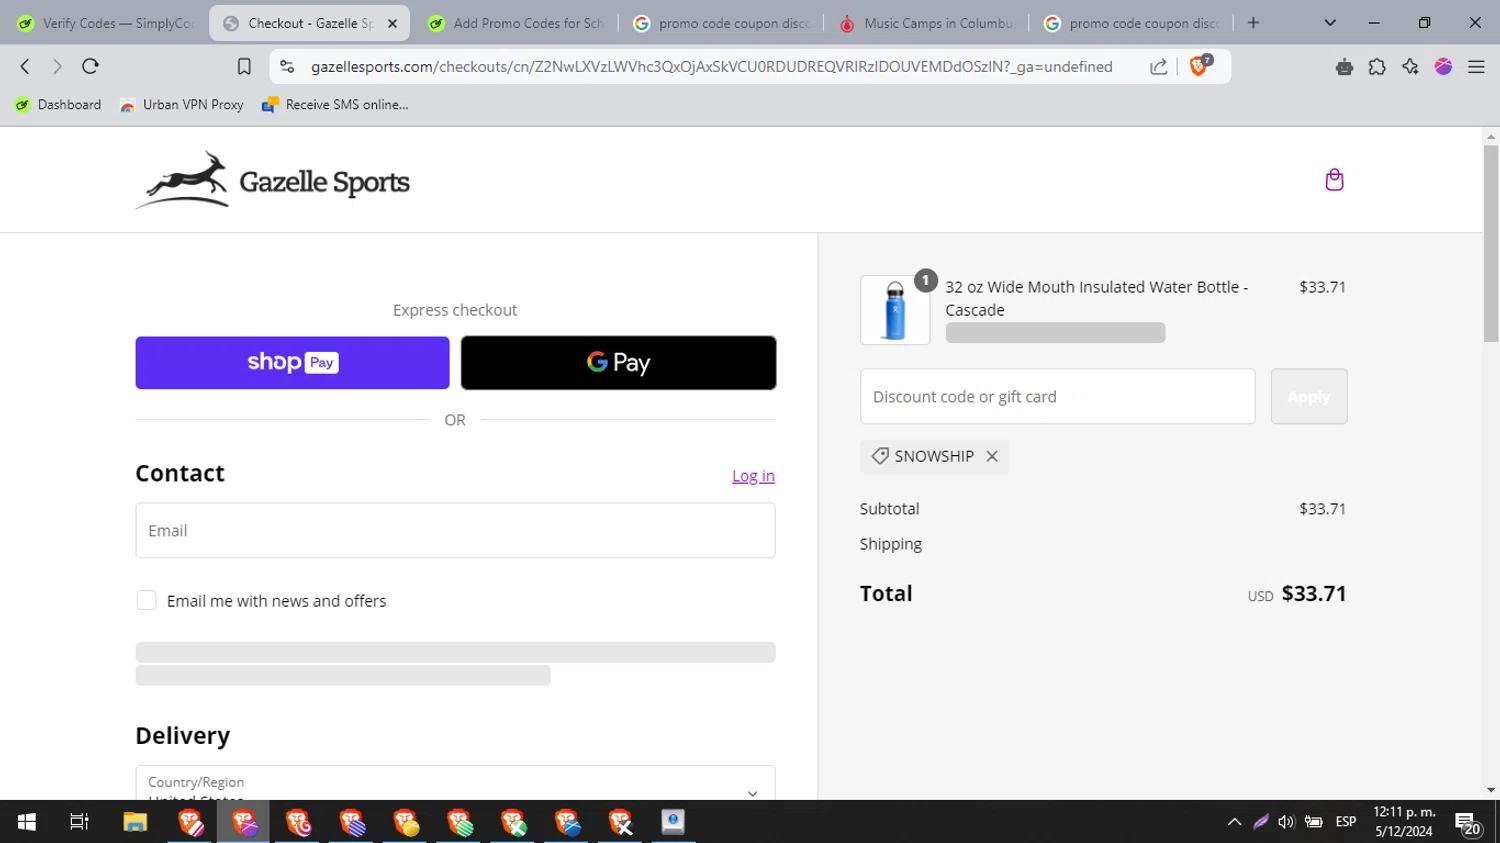1500x843 pixels.
Task: Close the Checkout - Gazelle Sports tab
Action: (x=392, y=23)
